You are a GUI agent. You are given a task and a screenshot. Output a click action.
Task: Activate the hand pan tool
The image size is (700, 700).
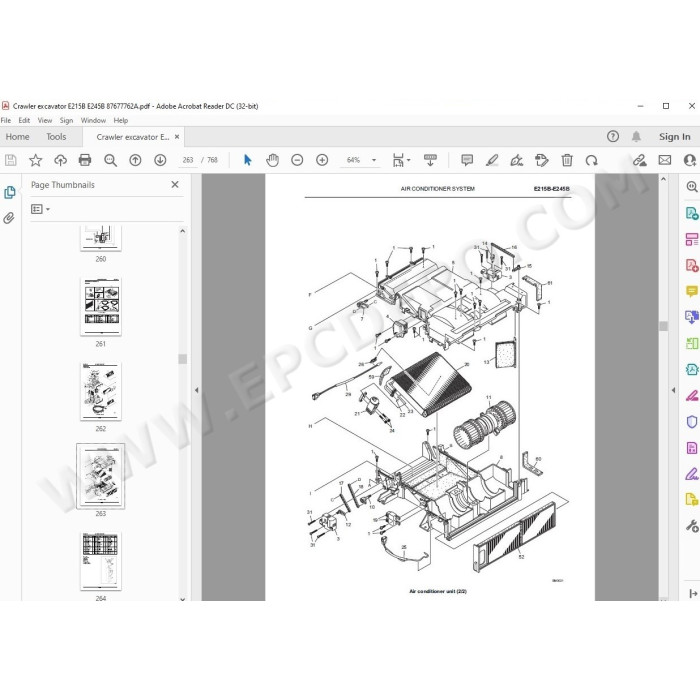click(272, 160)
